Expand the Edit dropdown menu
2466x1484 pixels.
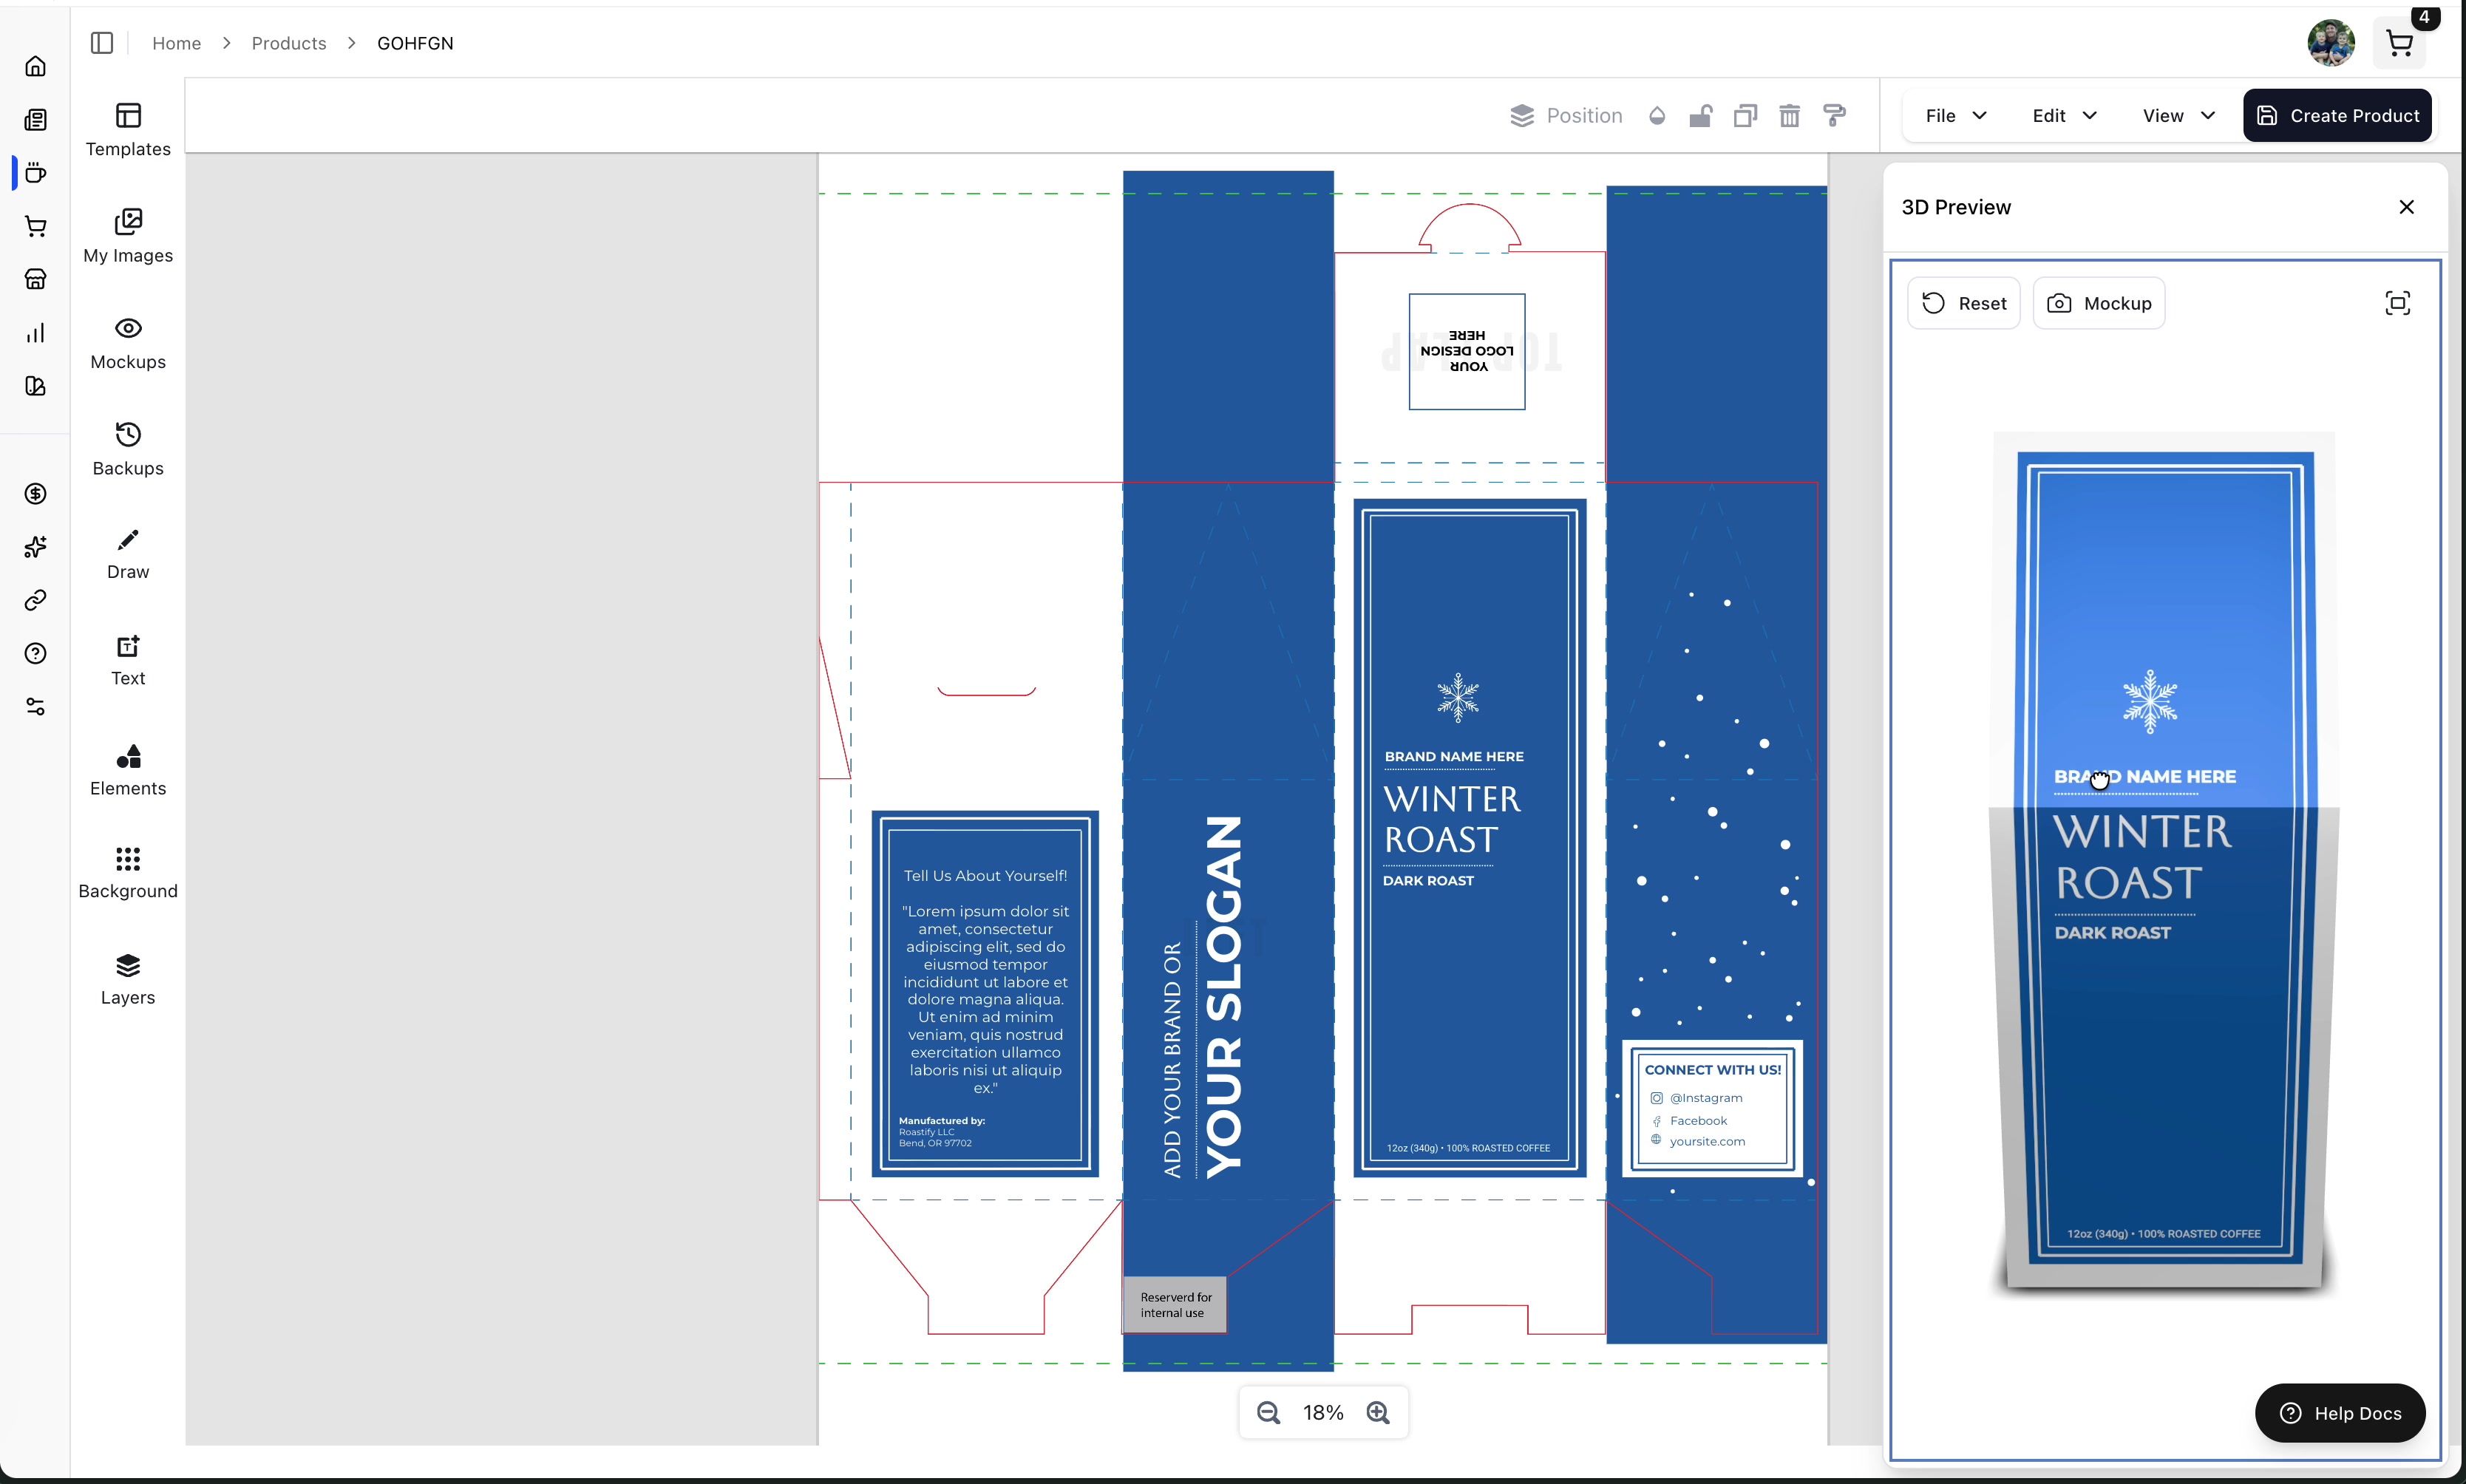(x=2064, y=116)
